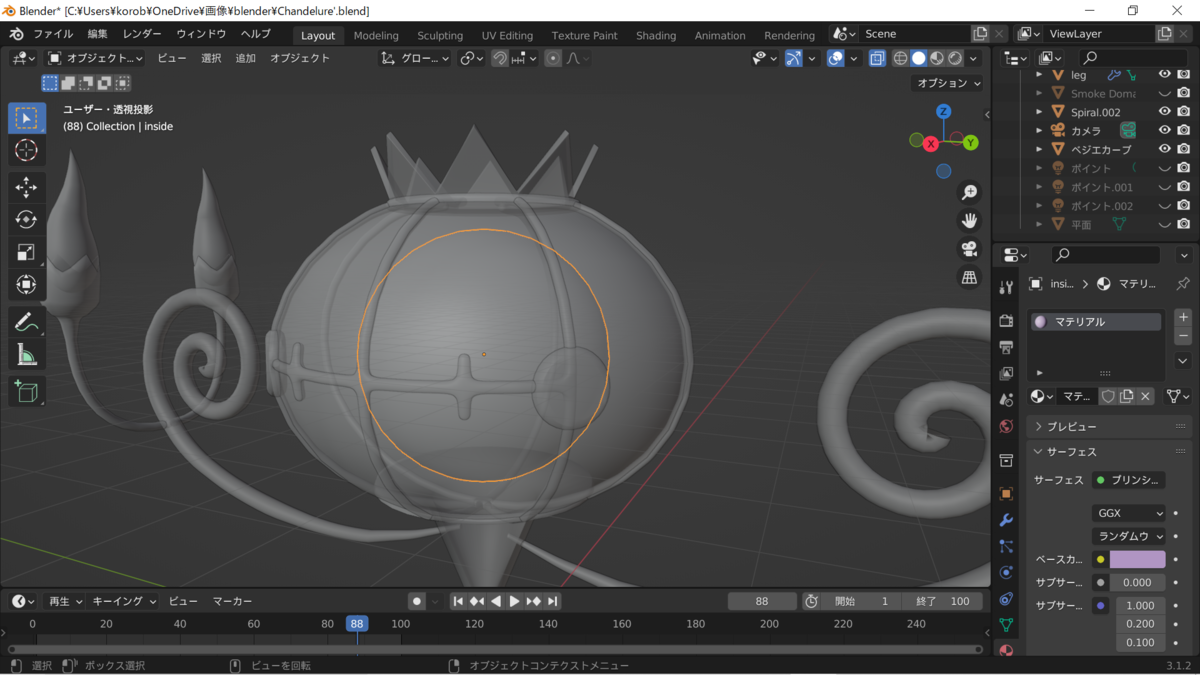The width and height of the screenshot is (1200, 675).
Task: Click the pin icon in properties header
Action: point(1183,284)
